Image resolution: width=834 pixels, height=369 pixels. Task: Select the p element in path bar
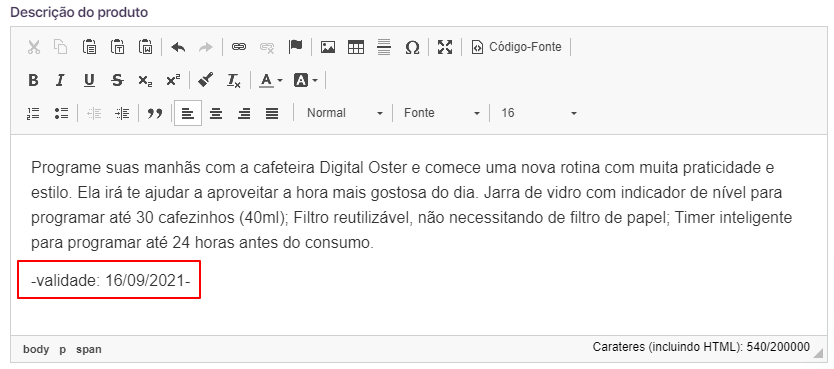tap(63, 349)
